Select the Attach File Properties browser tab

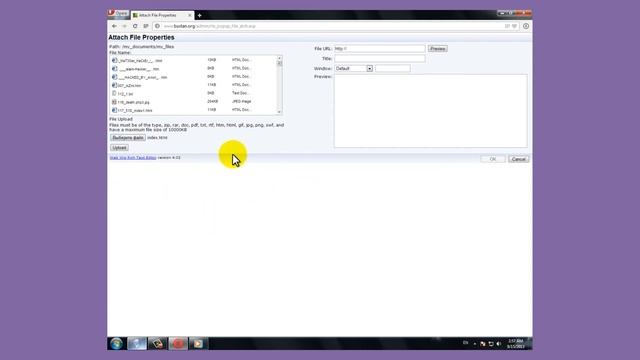162,15
